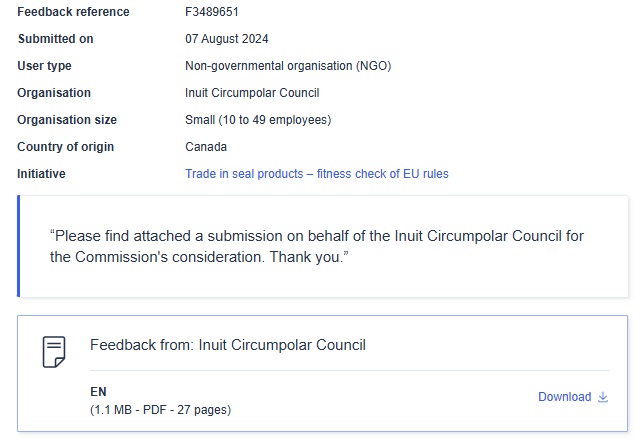Click feedback reference number F3489651
641x440 pixels.
click(x=212, y=12)
